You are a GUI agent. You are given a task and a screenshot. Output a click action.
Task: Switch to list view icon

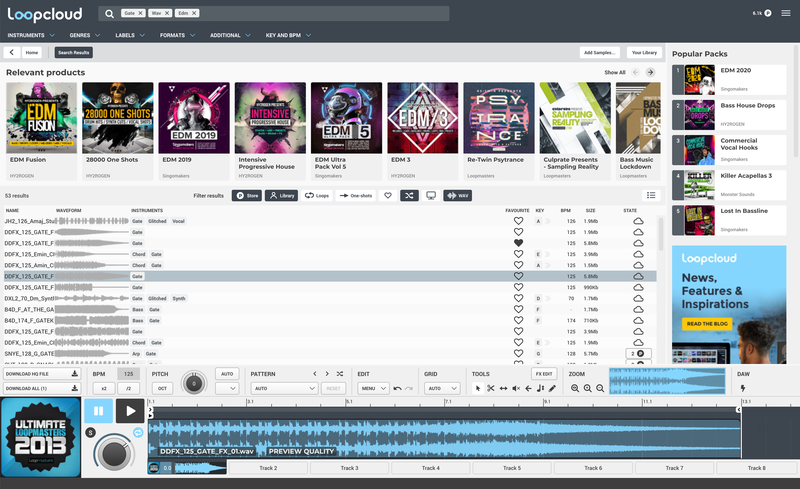coord(651,195)
